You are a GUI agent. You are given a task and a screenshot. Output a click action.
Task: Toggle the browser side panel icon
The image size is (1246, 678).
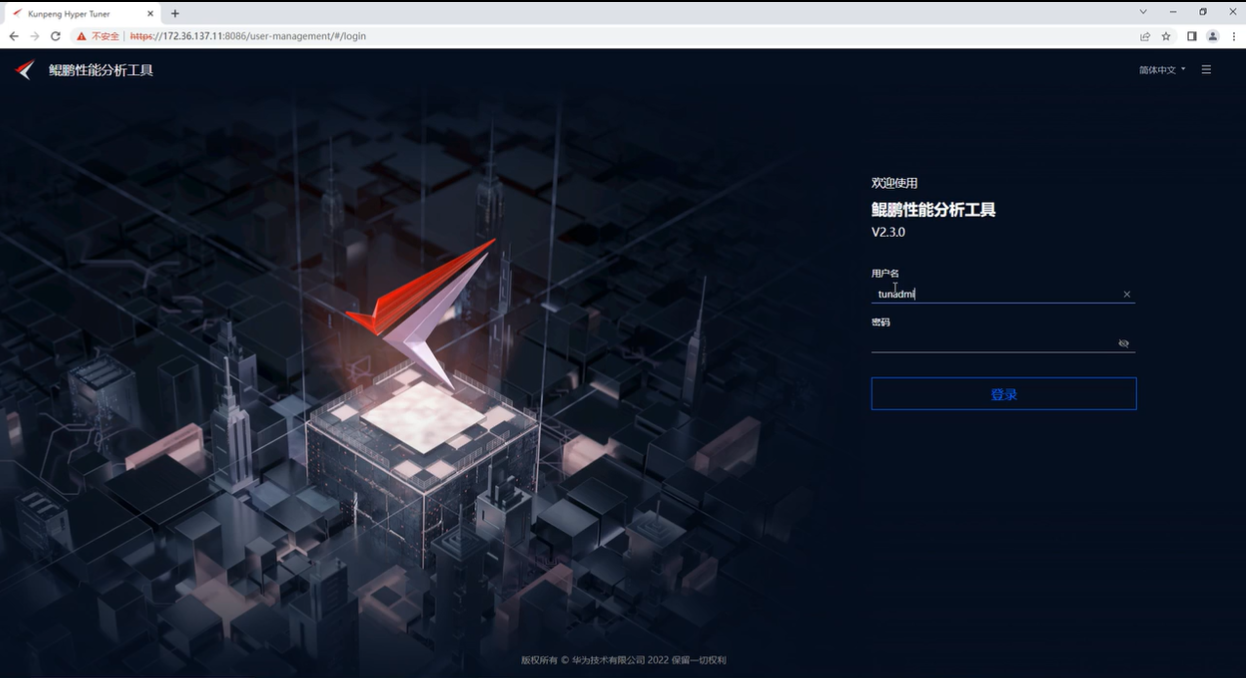click(x=1192, y=36)
